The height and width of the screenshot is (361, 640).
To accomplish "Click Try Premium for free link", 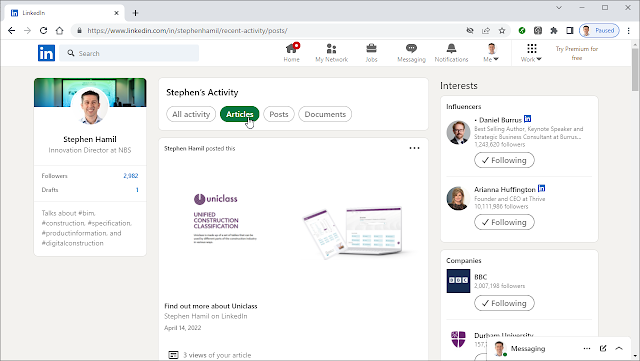I will click(x=576, y=53).
